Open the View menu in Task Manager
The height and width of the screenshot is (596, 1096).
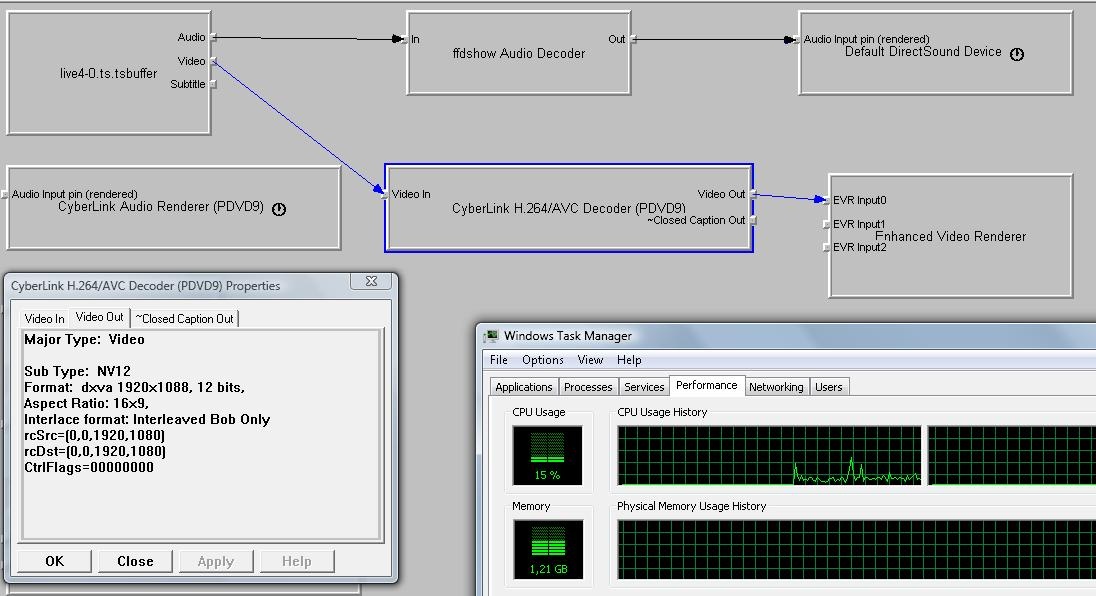point(590,360)
